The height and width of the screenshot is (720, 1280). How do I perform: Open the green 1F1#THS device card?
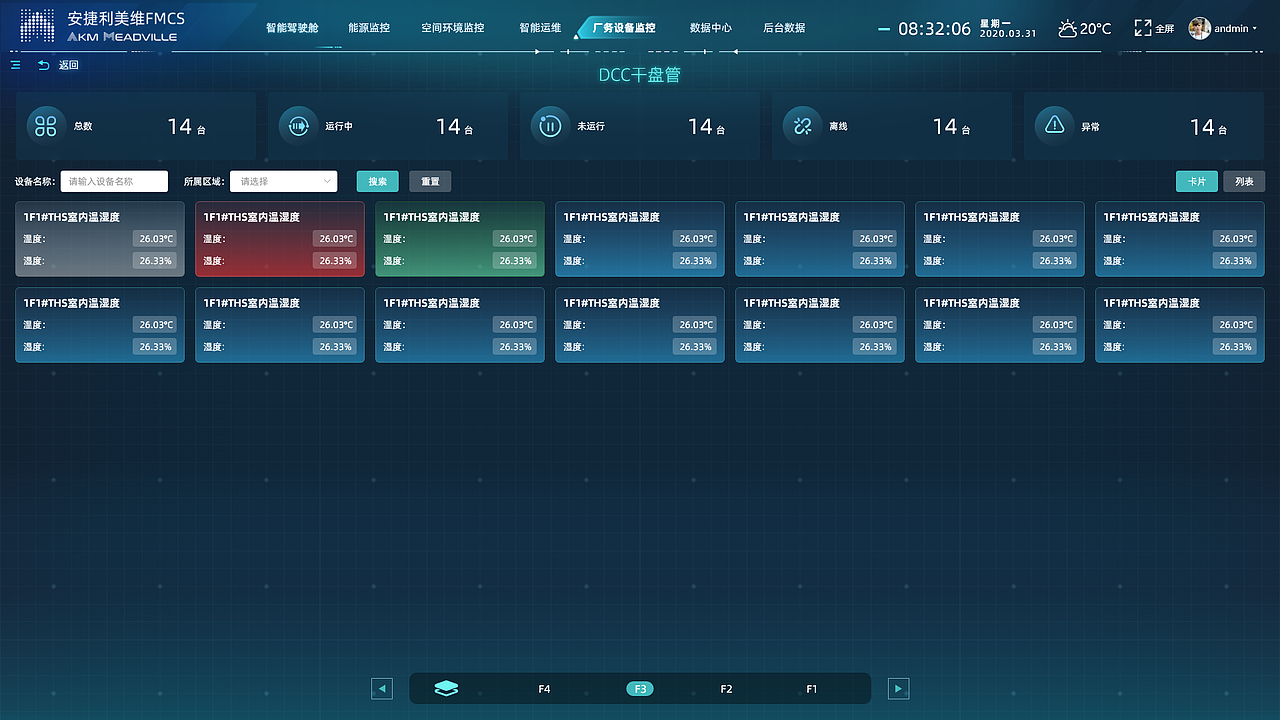pyautogui.click(x=460, y=239)
